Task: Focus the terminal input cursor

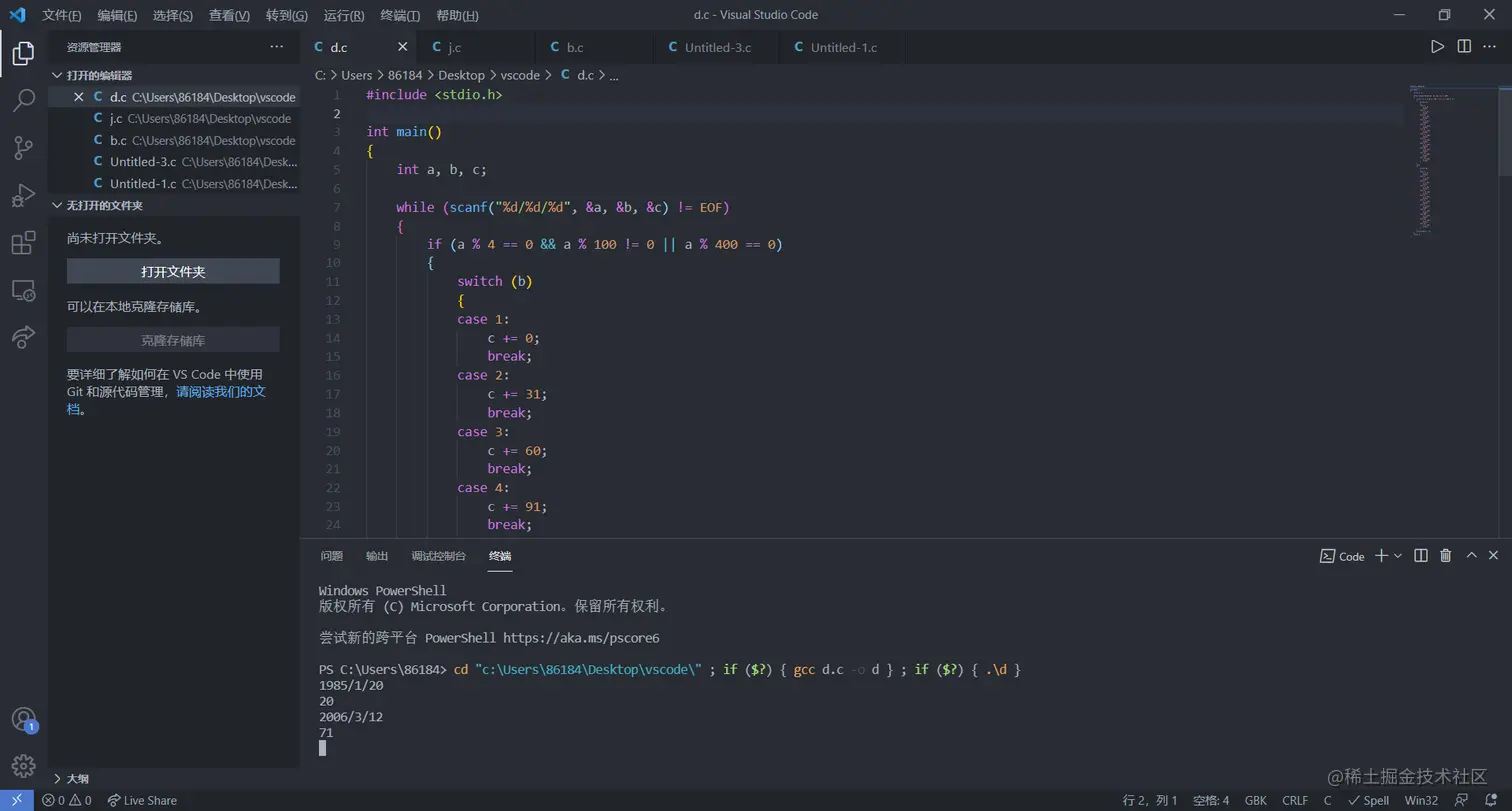Action: point(323,748)
